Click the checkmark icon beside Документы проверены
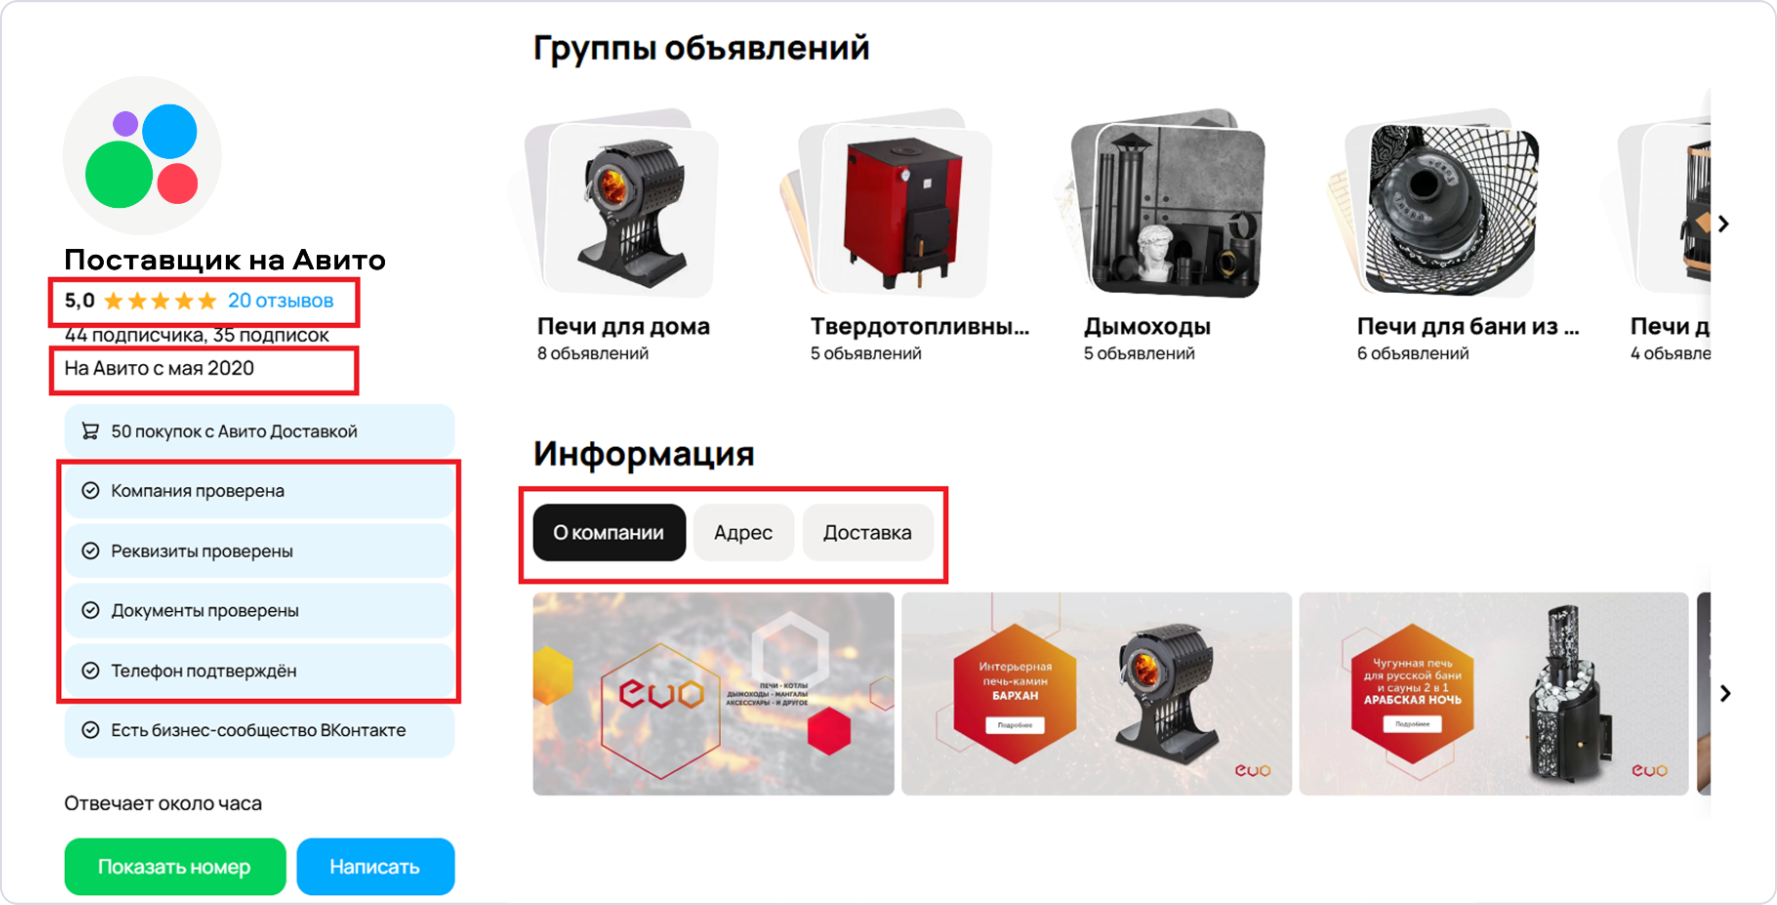This screenshot has height=905, width=1777. click(x=90, y=610)
